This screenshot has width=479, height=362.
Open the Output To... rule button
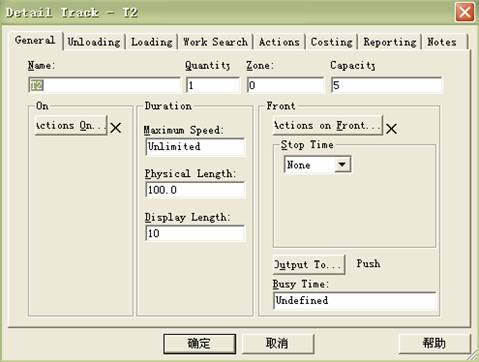(309, 265)
